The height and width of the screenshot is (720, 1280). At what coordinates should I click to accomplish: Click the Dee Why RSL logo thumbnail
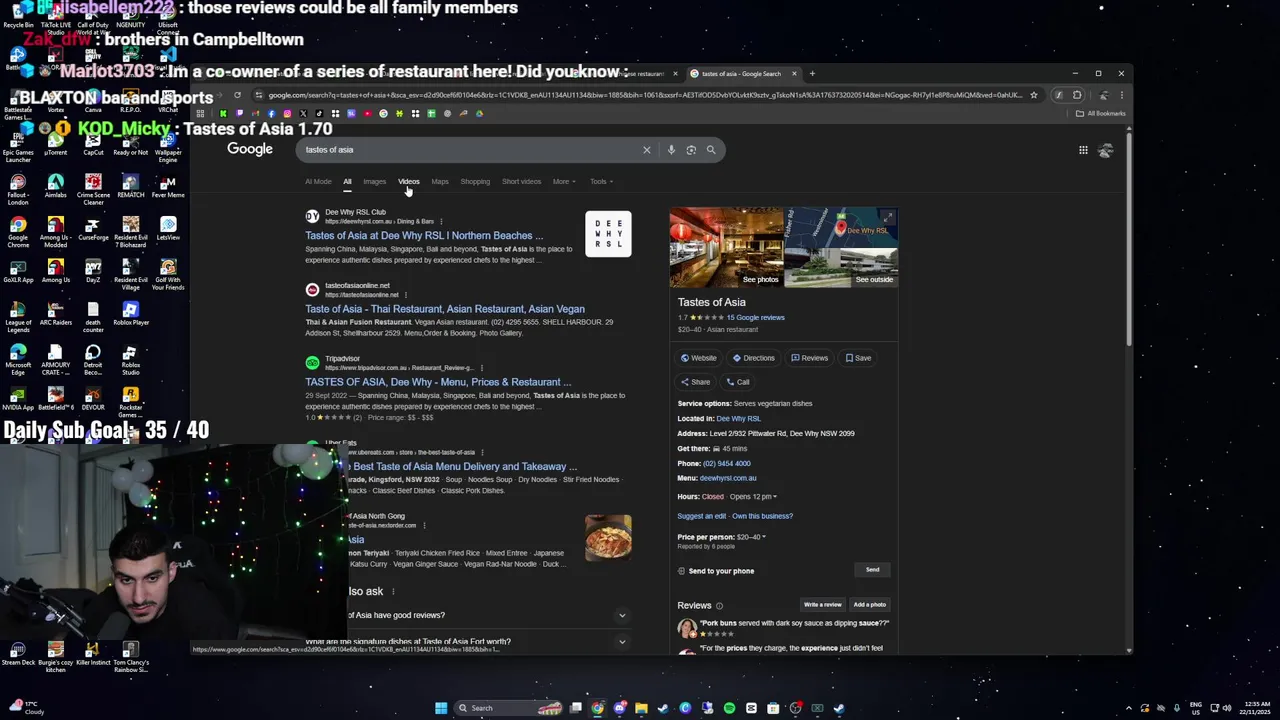pos(608,234)
